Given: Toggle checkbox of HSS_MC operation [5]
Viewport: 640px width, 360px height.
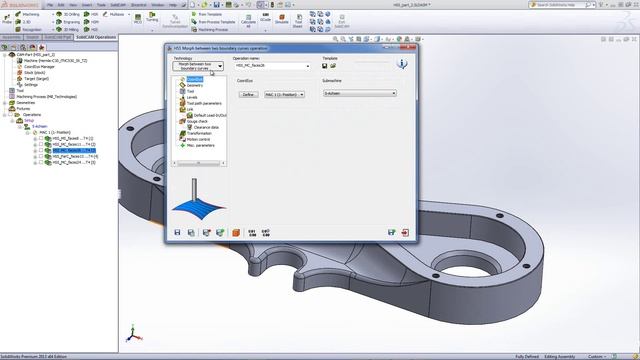Looking at the screenshot, I should (x=41, y=162).
